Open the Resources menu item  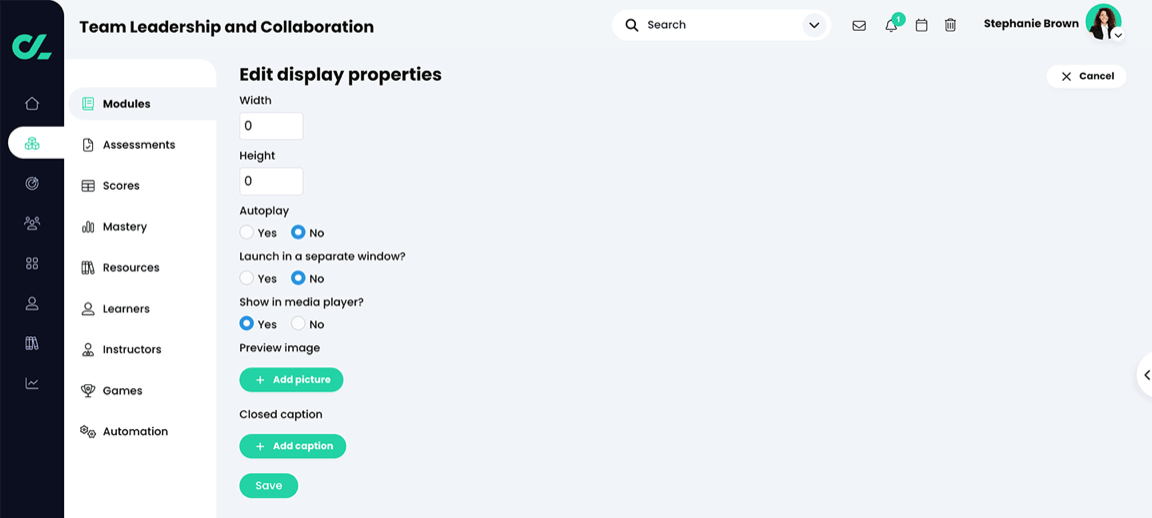(130, 268)
